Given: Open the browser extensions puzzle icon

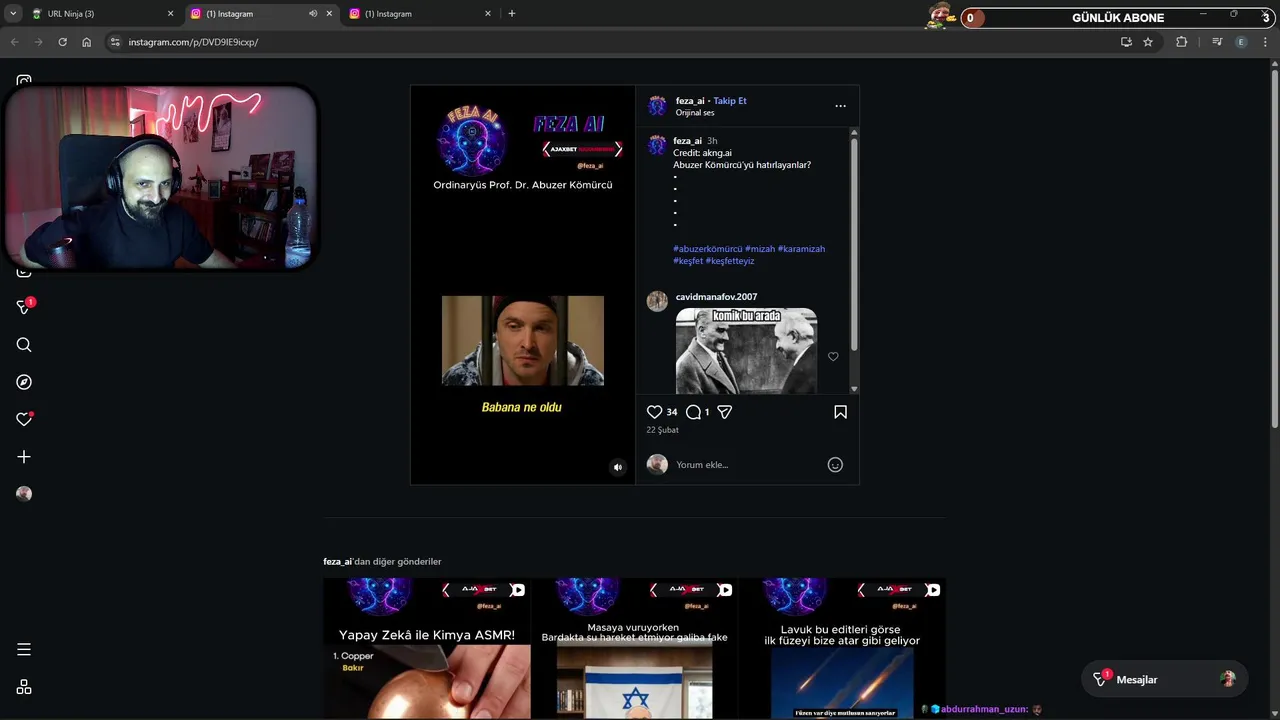Looking at the screenshot, I should 1181,42.
